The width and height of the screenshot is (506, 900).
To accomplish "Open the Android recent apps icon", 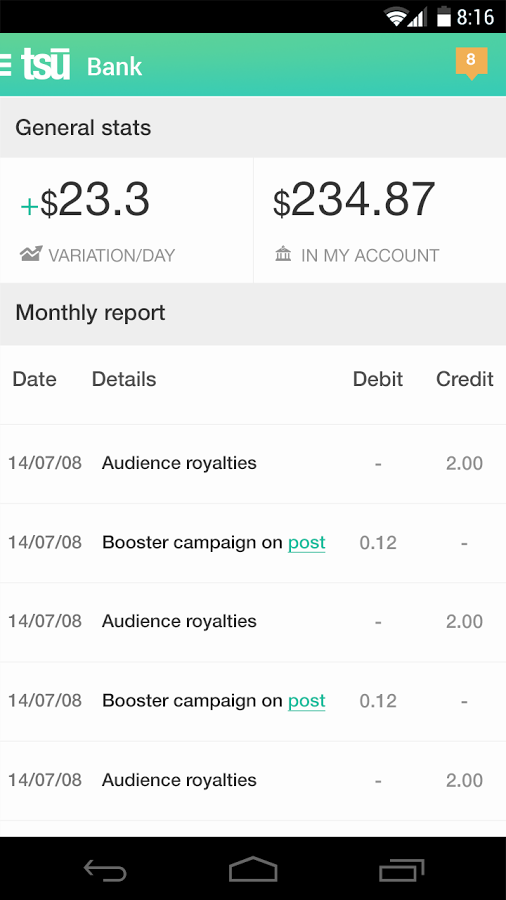I will (401, 870).
